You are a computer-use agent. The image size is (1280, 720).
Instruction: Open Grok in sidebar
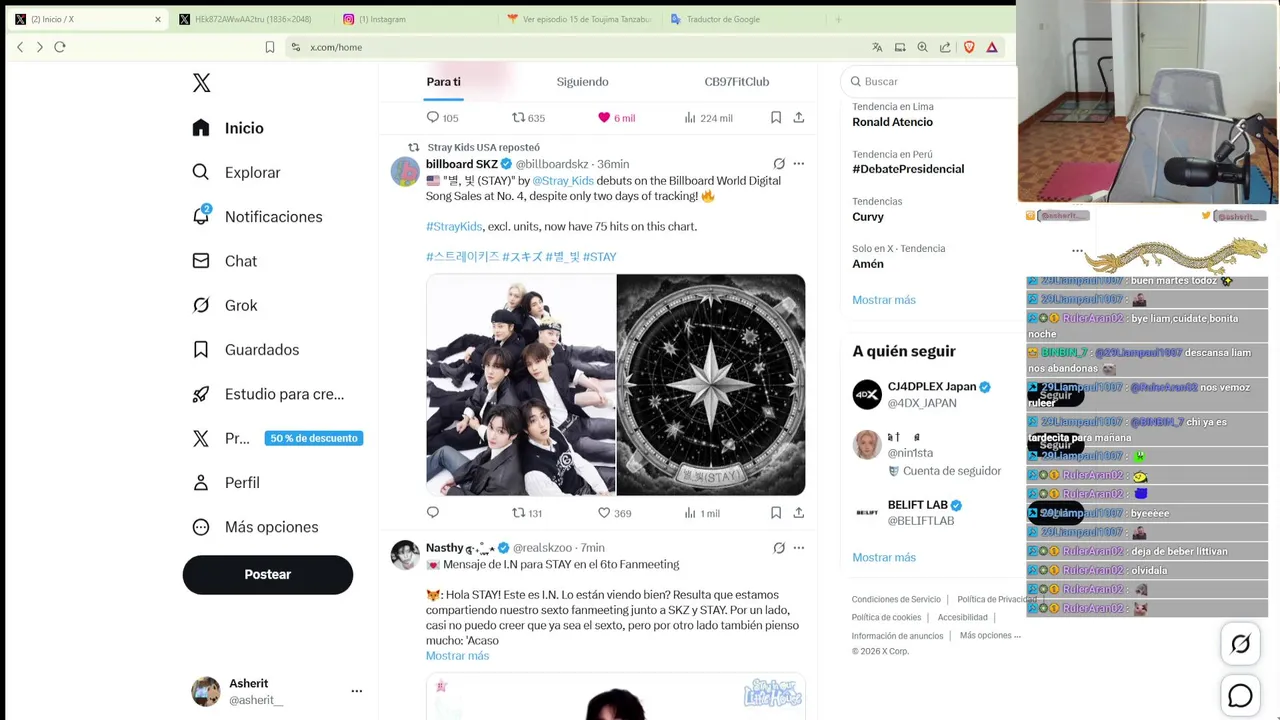click(x=225, y=305)
